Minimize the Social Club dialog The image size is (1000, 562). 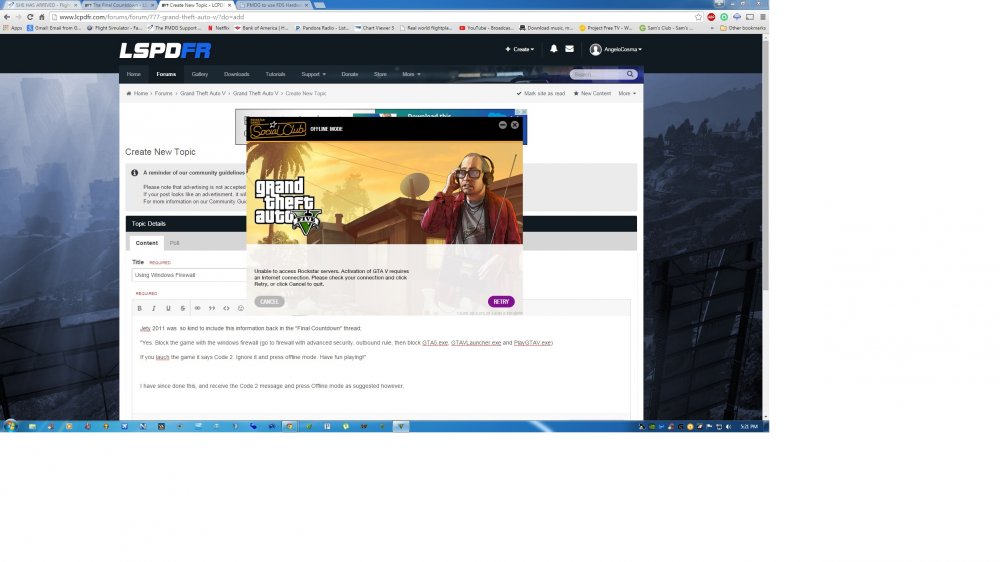point(503,125)
